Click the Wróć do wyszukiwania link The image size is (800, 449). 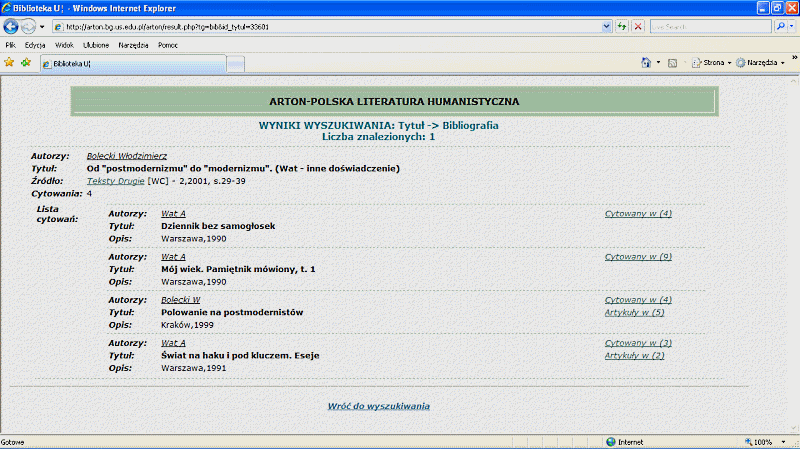tap(379, 406)
